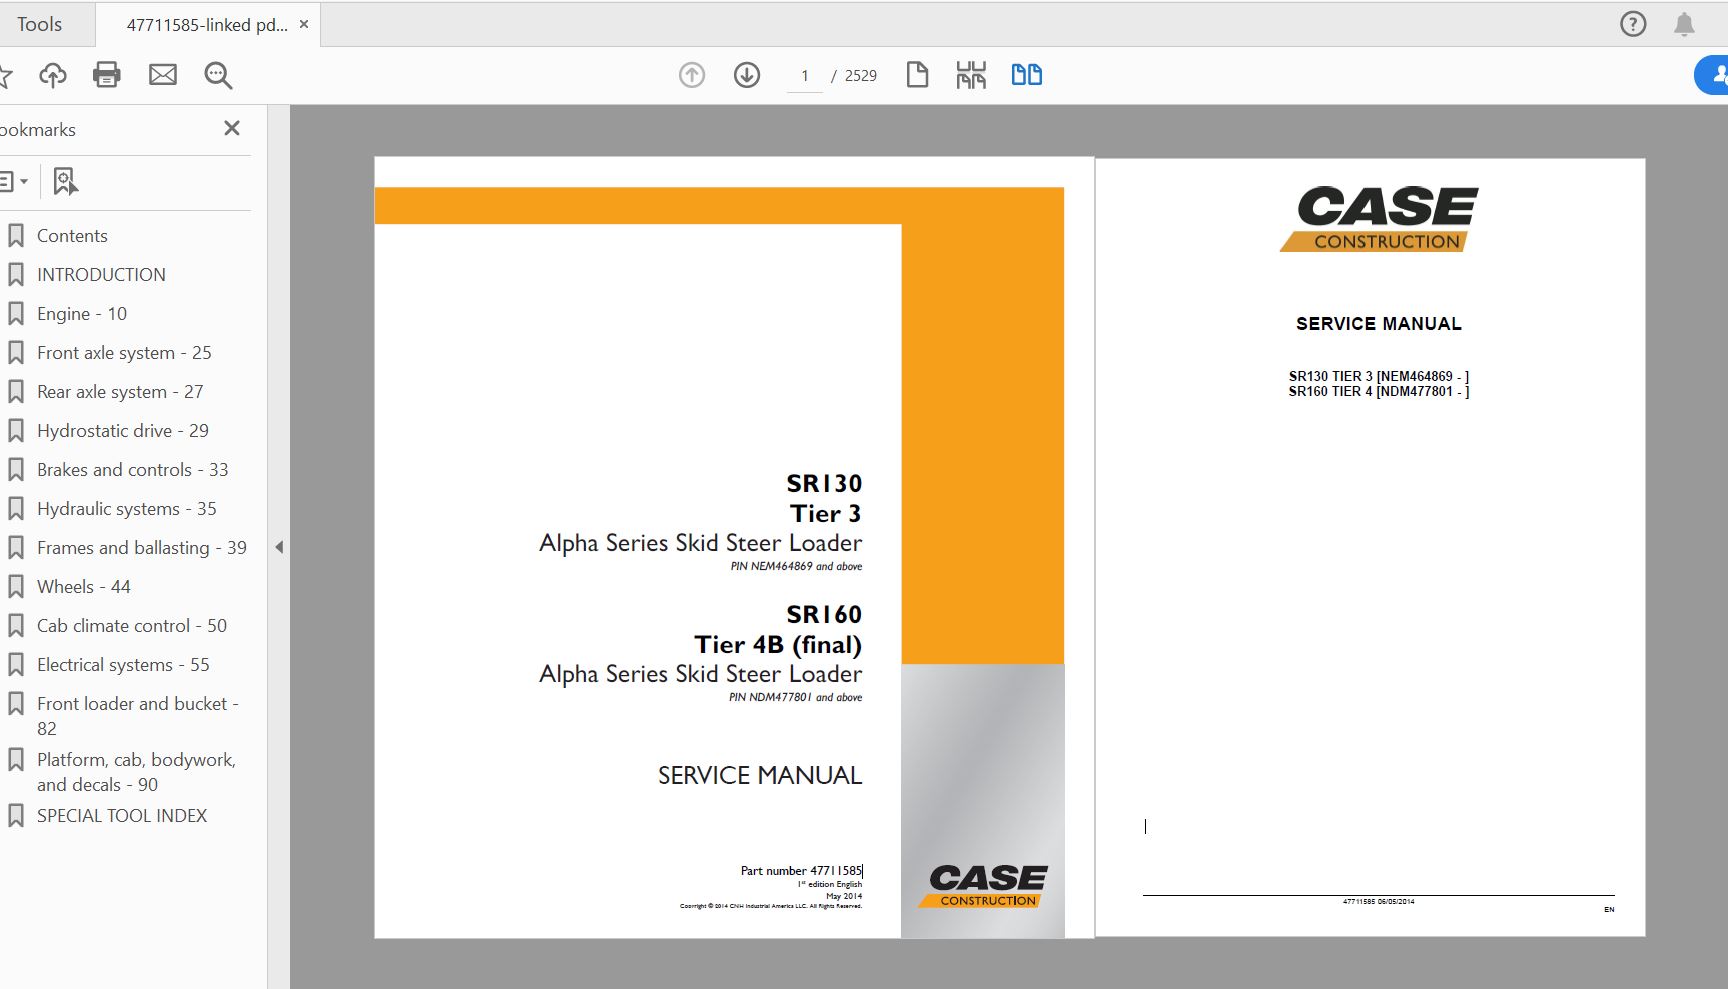Image resolution: width=1728 pixels, height=989 pixels.
Task: Close the Bookmarks panel
Action: click(x=232, y=128)
